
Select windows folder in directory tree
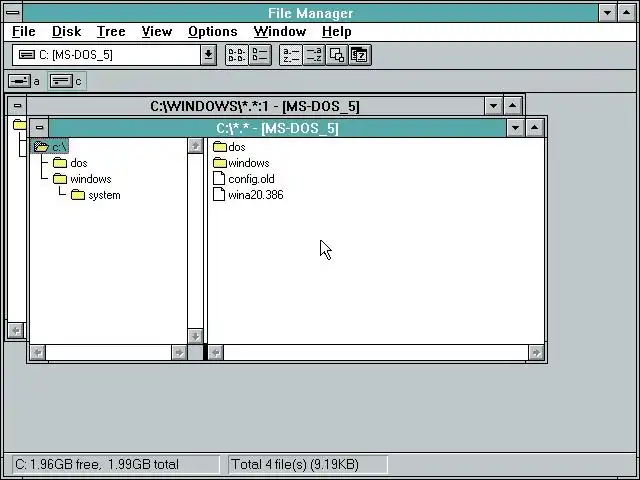(x=82, y=179)
